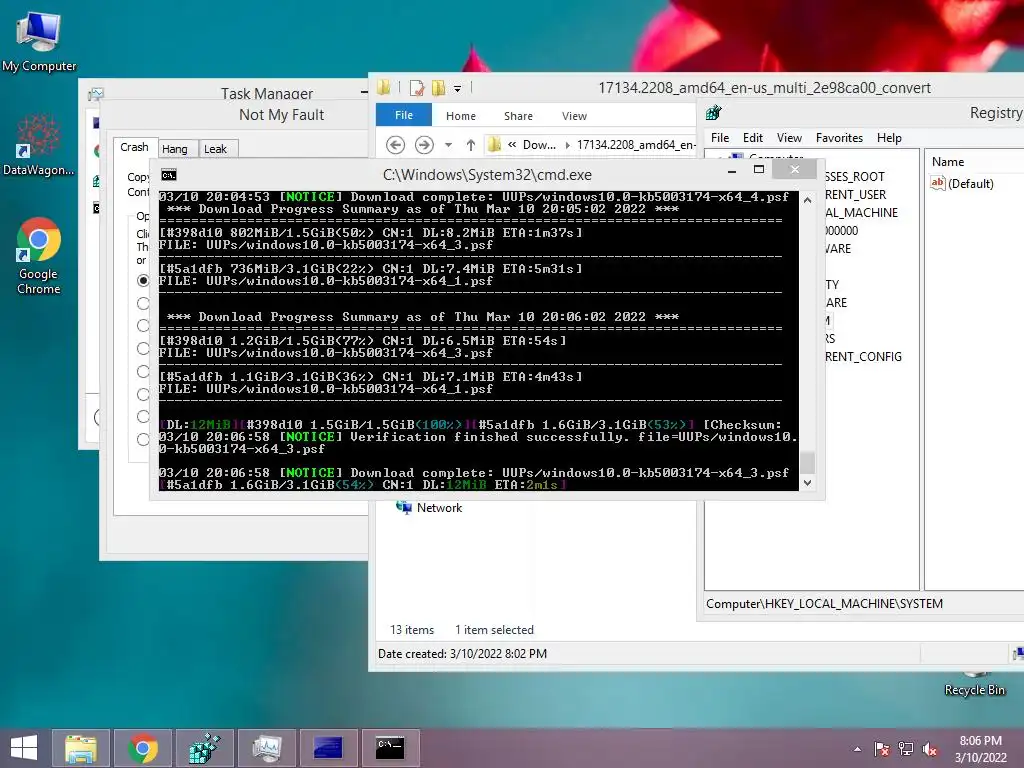Click the cmd scrollbar thumb
This screenshot has height=768, width=1024.
click(807, 462)
